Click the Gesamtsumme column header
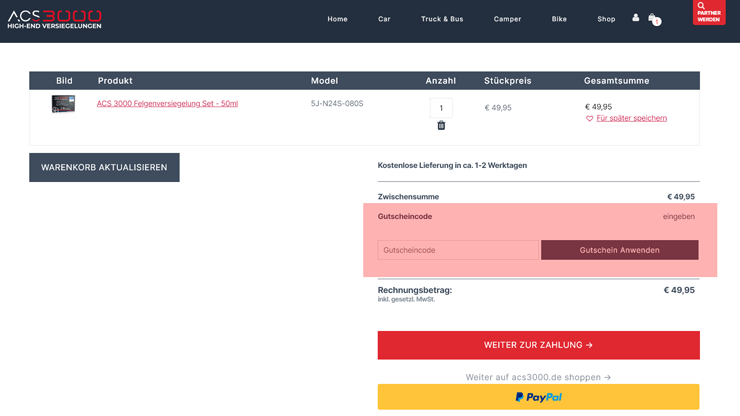The height and width of the screenshot is (416, 740). (x=616, y=81)
